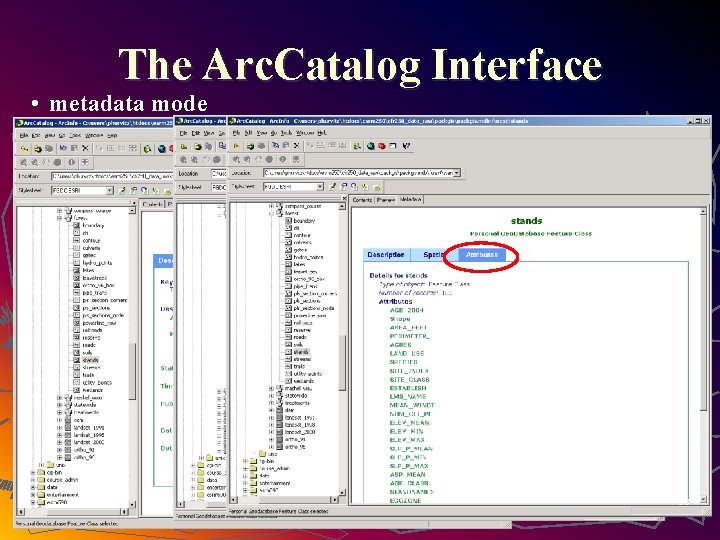Screen dimensions: 720x540
Task: Select Zoom In tool in front window
Action: (236, 159)
